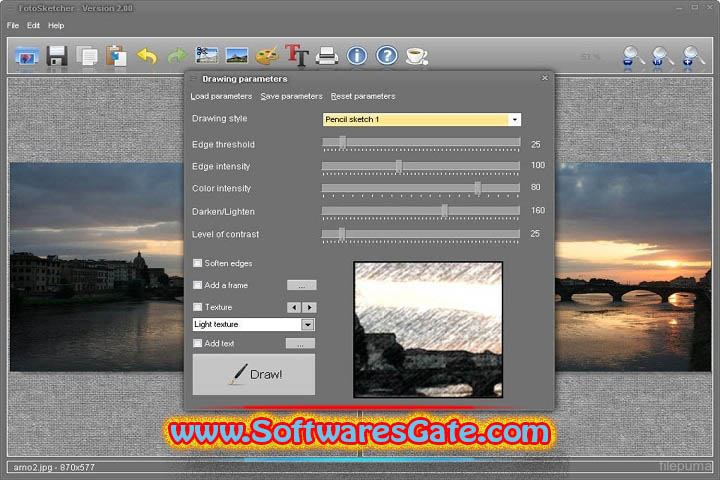Screen dimensions: 720x480
Task: Open the File menu
Action: coord(13,26)
